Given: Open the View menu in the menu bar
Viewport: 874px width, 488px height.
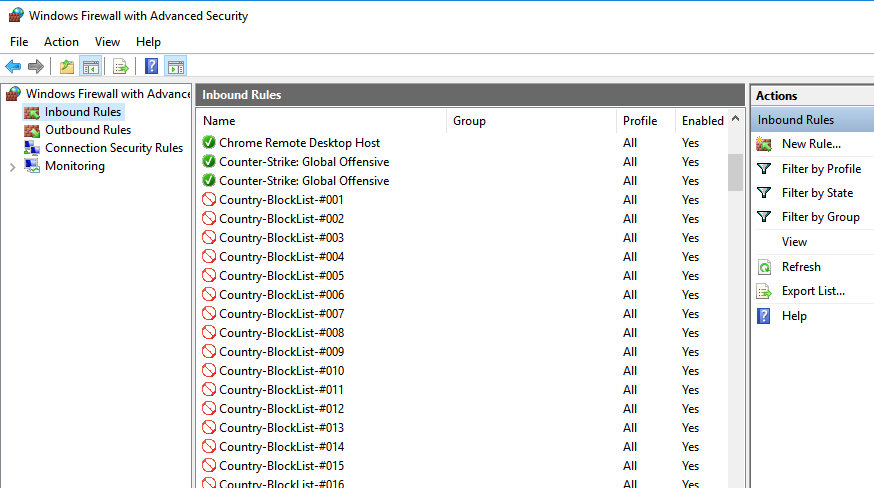Looking at the screenshot, I should [x=107, y=42].
